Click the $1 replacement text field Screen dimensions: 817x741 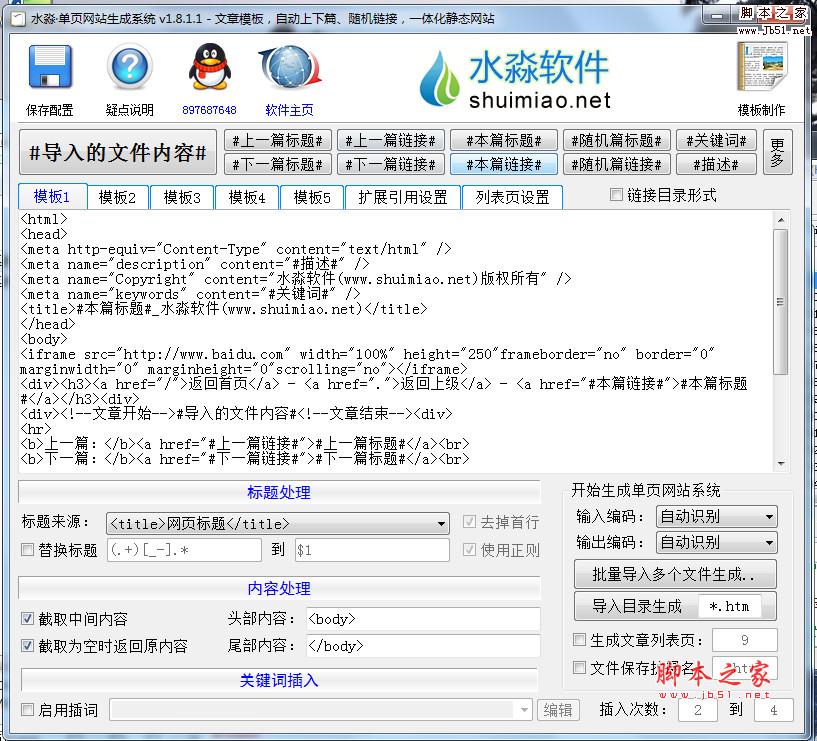372,550
